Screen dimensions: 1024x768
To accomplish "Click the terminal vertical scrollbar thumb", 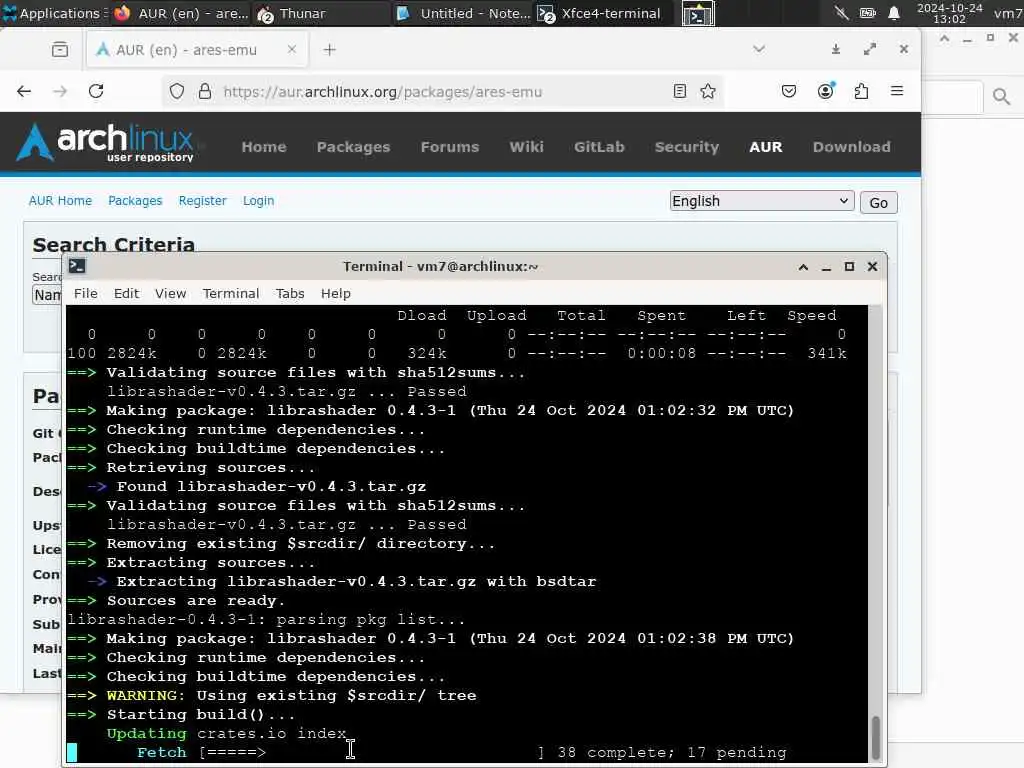I will coord(875,737).
